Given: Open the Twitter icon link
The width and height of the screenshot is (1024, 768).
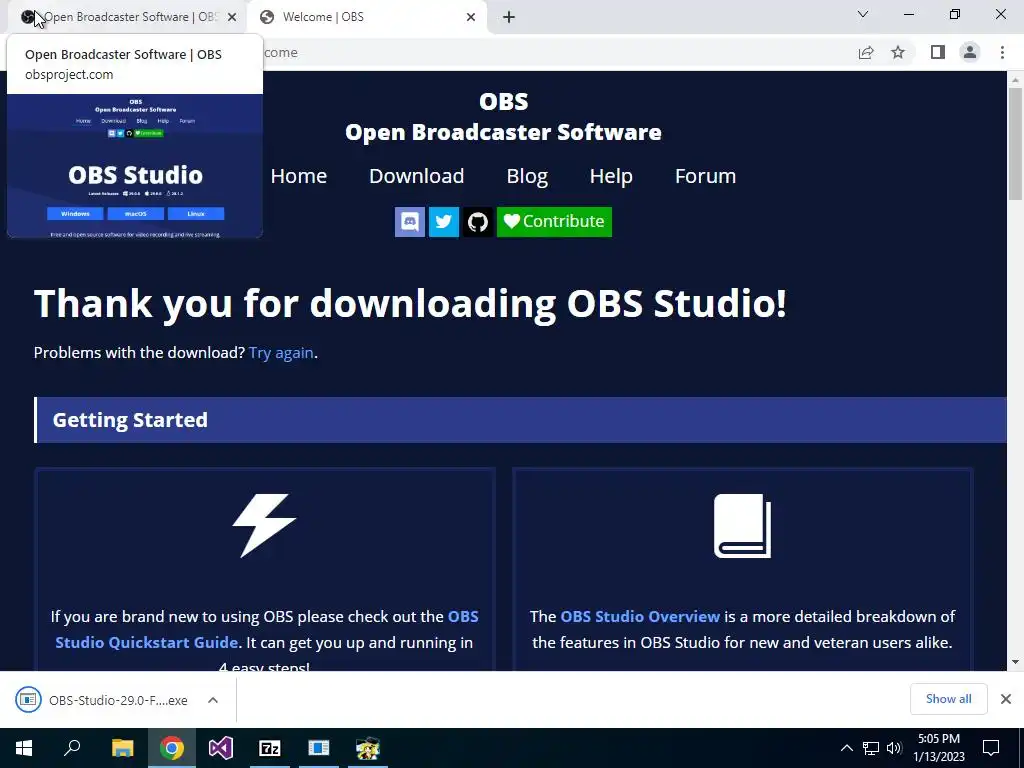Looking at the screenshot, I should 443,221.
